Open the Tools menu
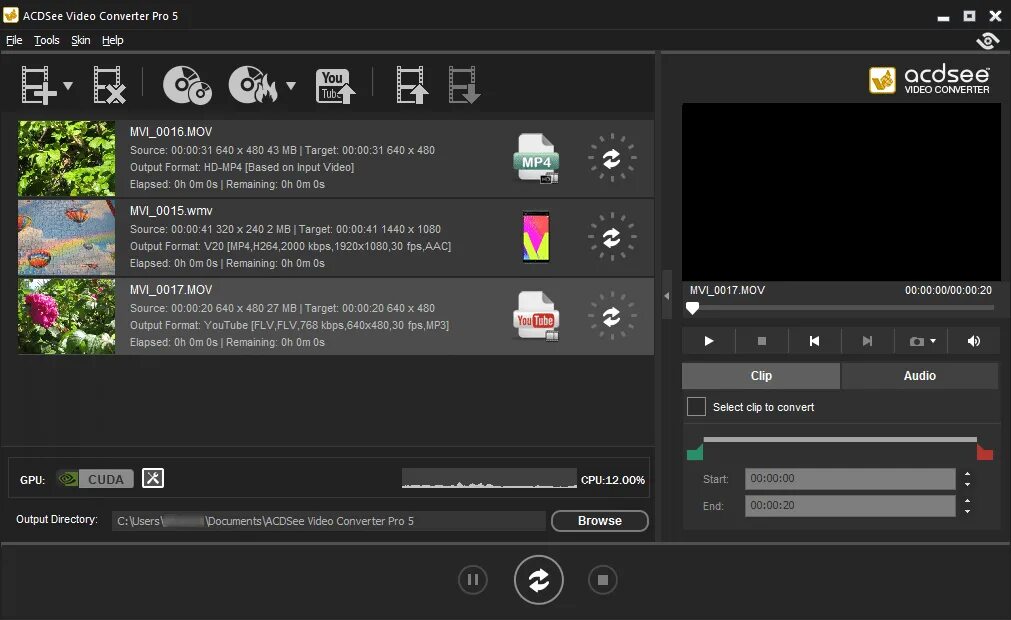The width and height of the screenshot is (1011, 620). 46,40
